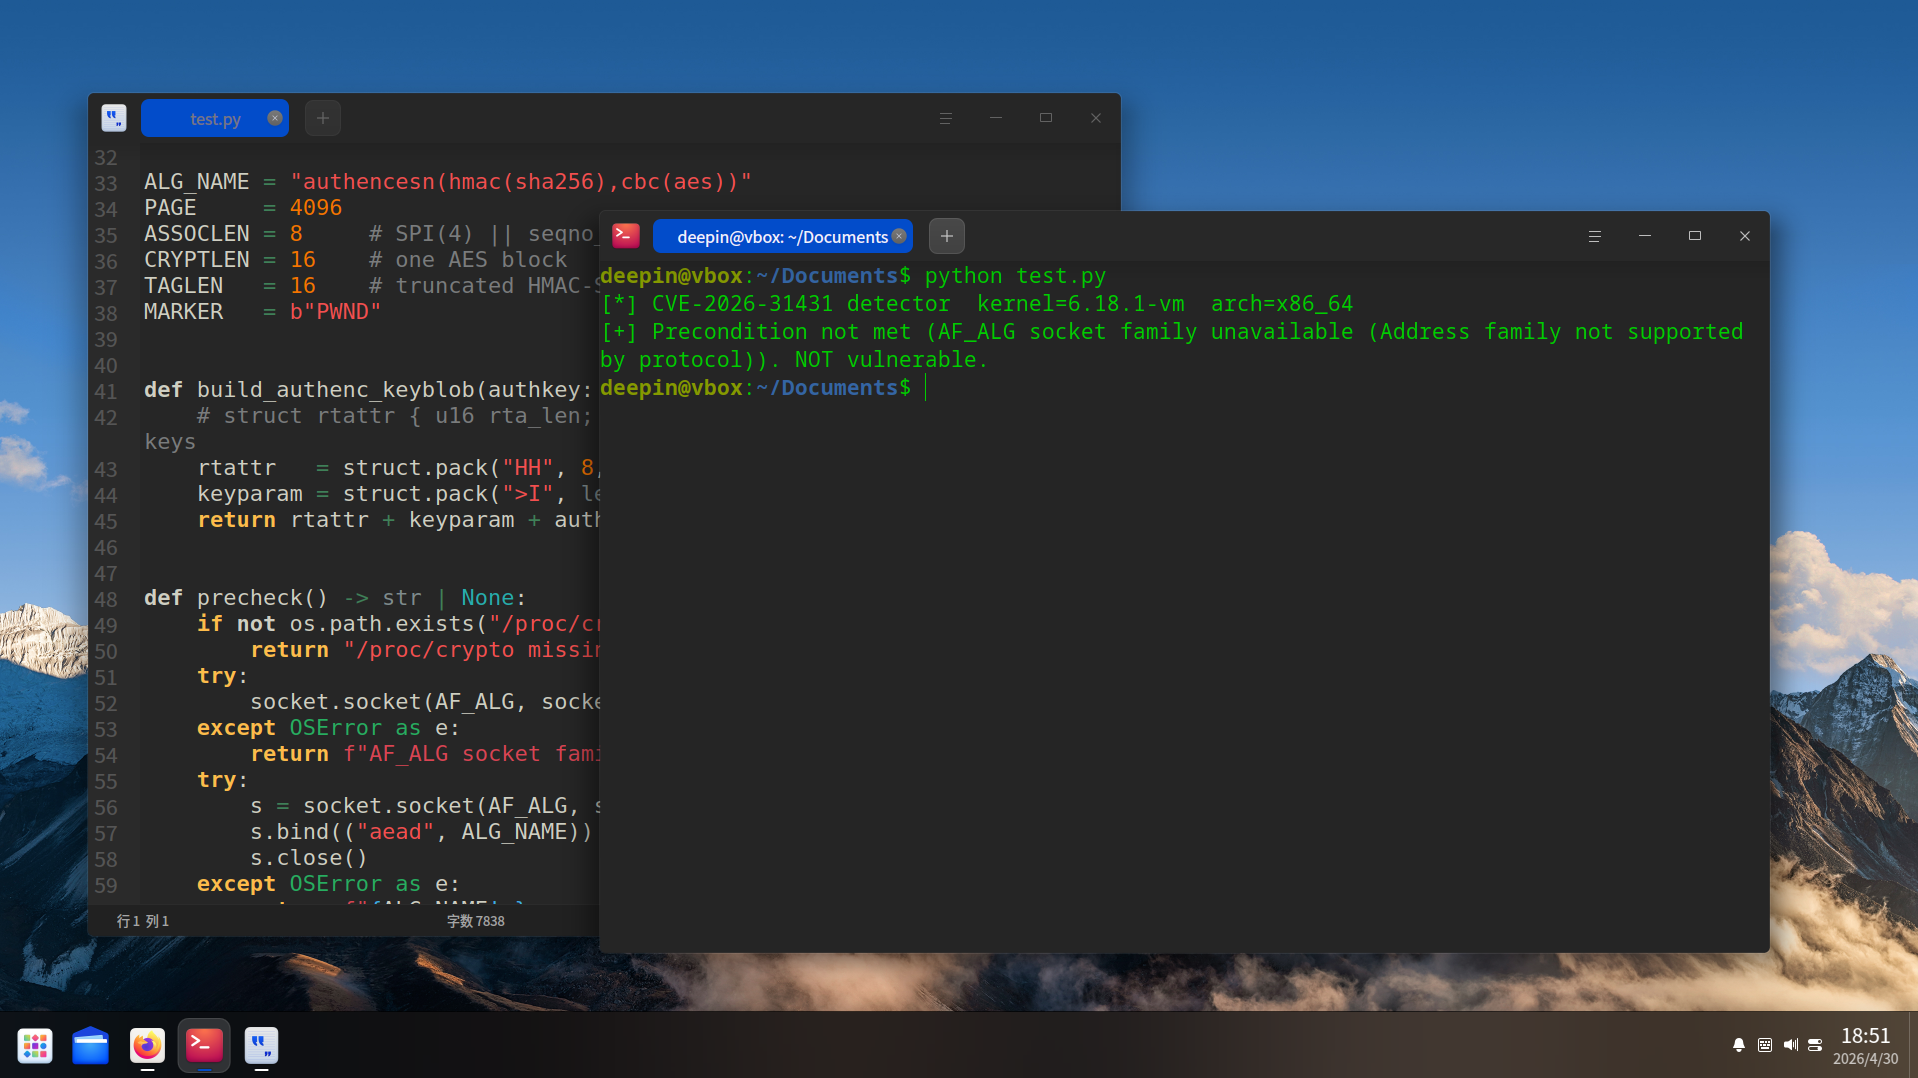This screenshot has height=1078, width=1918.
Task: Launch Firefox from the dock
Action: tap(147, 1046)
